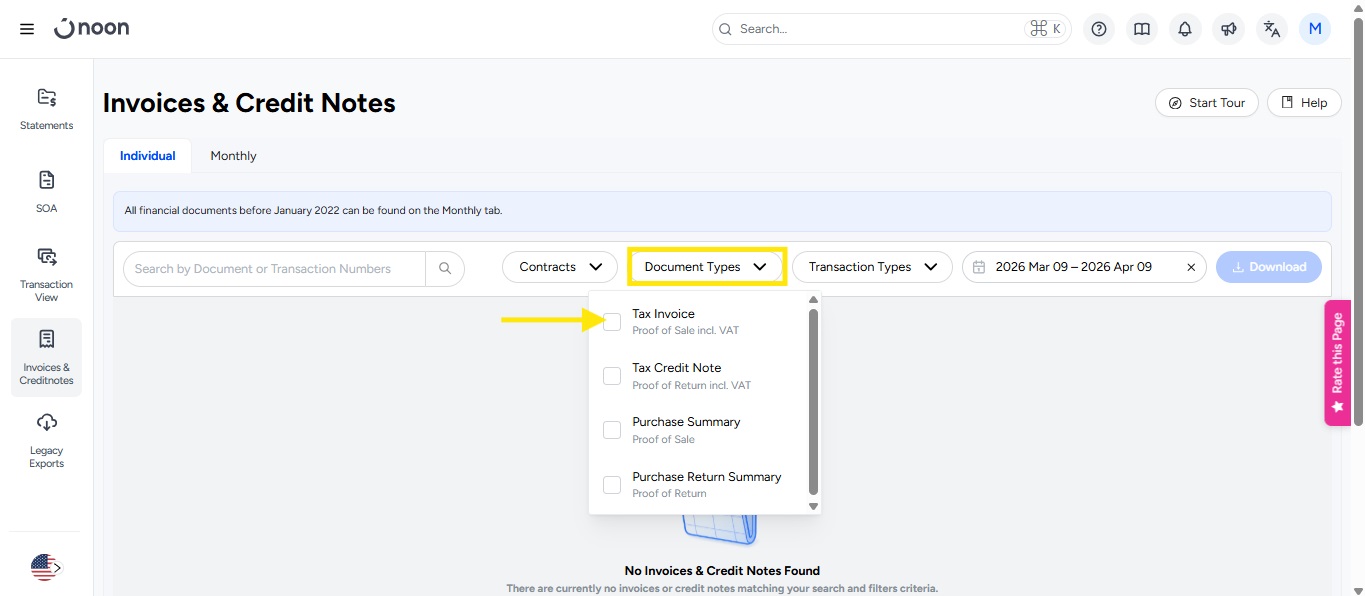Viewport: 1365px width, 596px height.
Task: Open the book guide icon
Action: point(1141,29)
